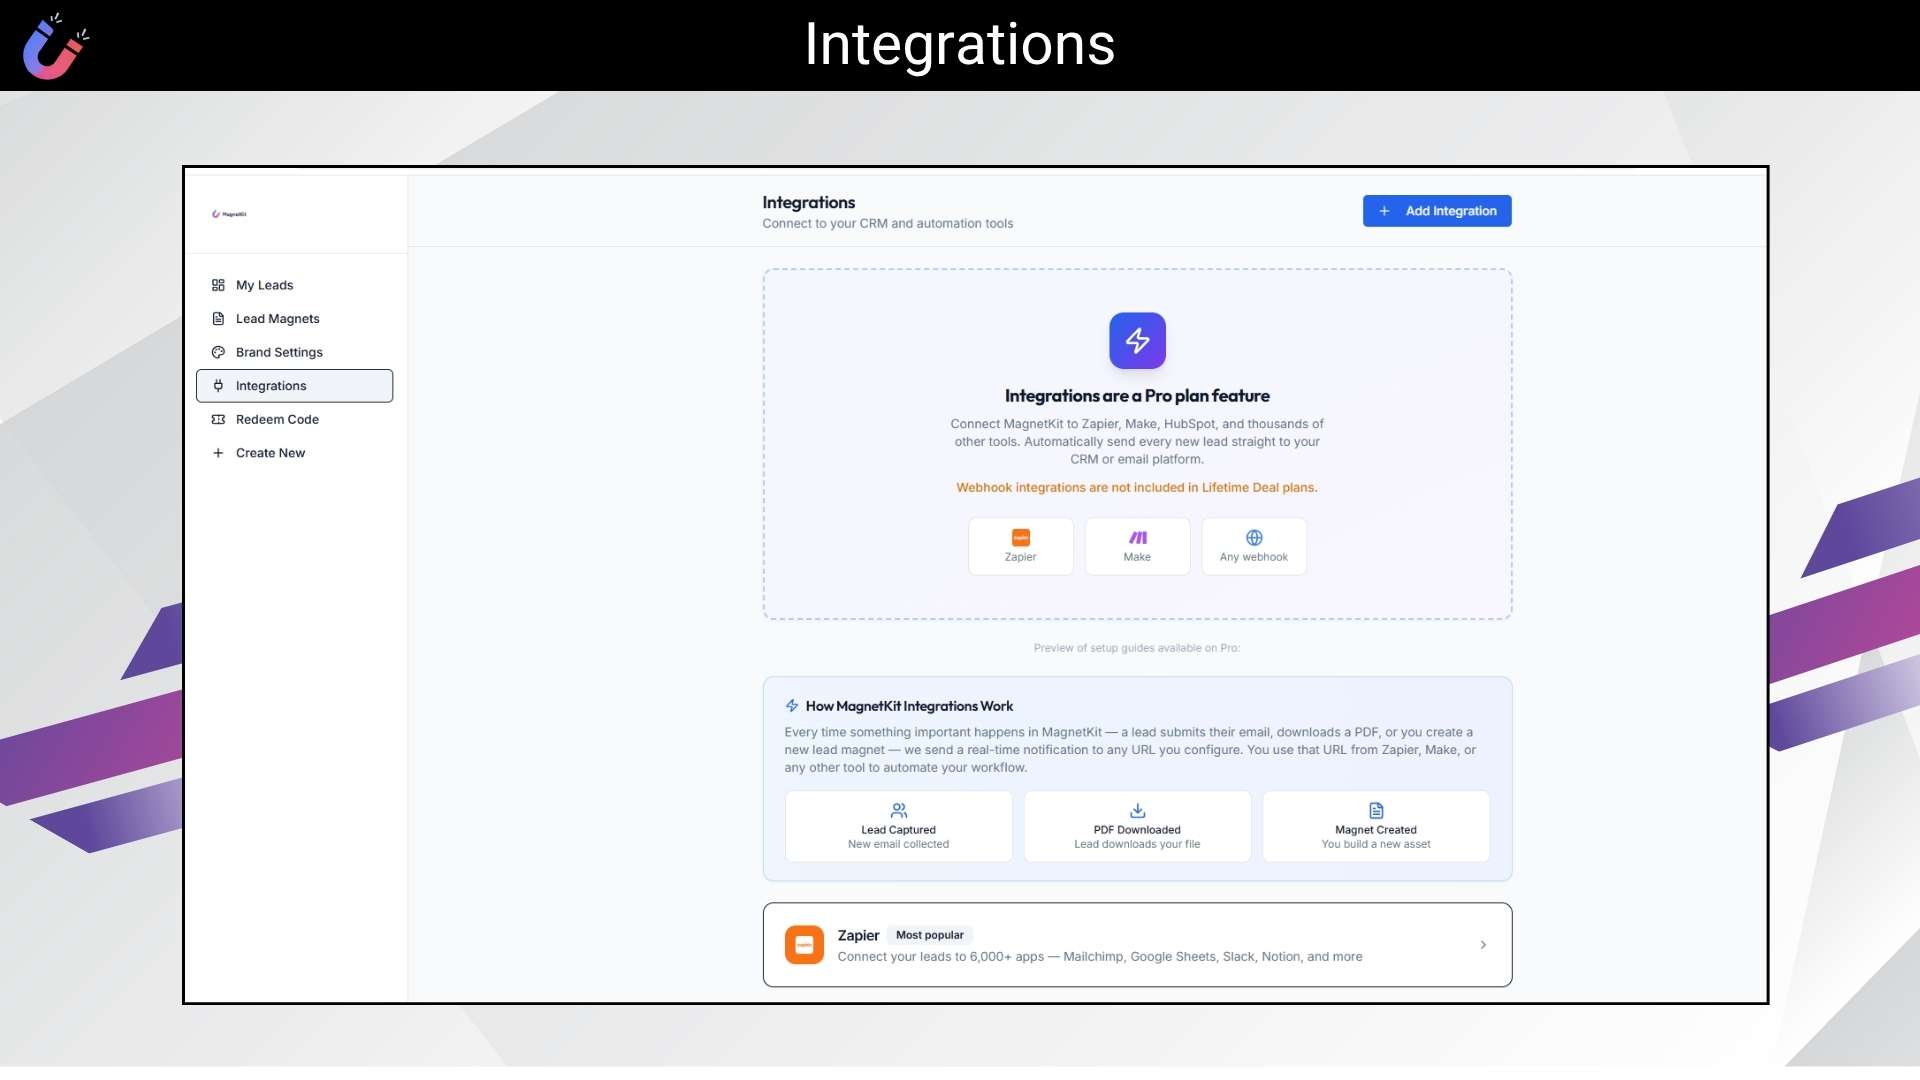Expand the Zapier guide chevron arrow

click(x=1483, y=945)
